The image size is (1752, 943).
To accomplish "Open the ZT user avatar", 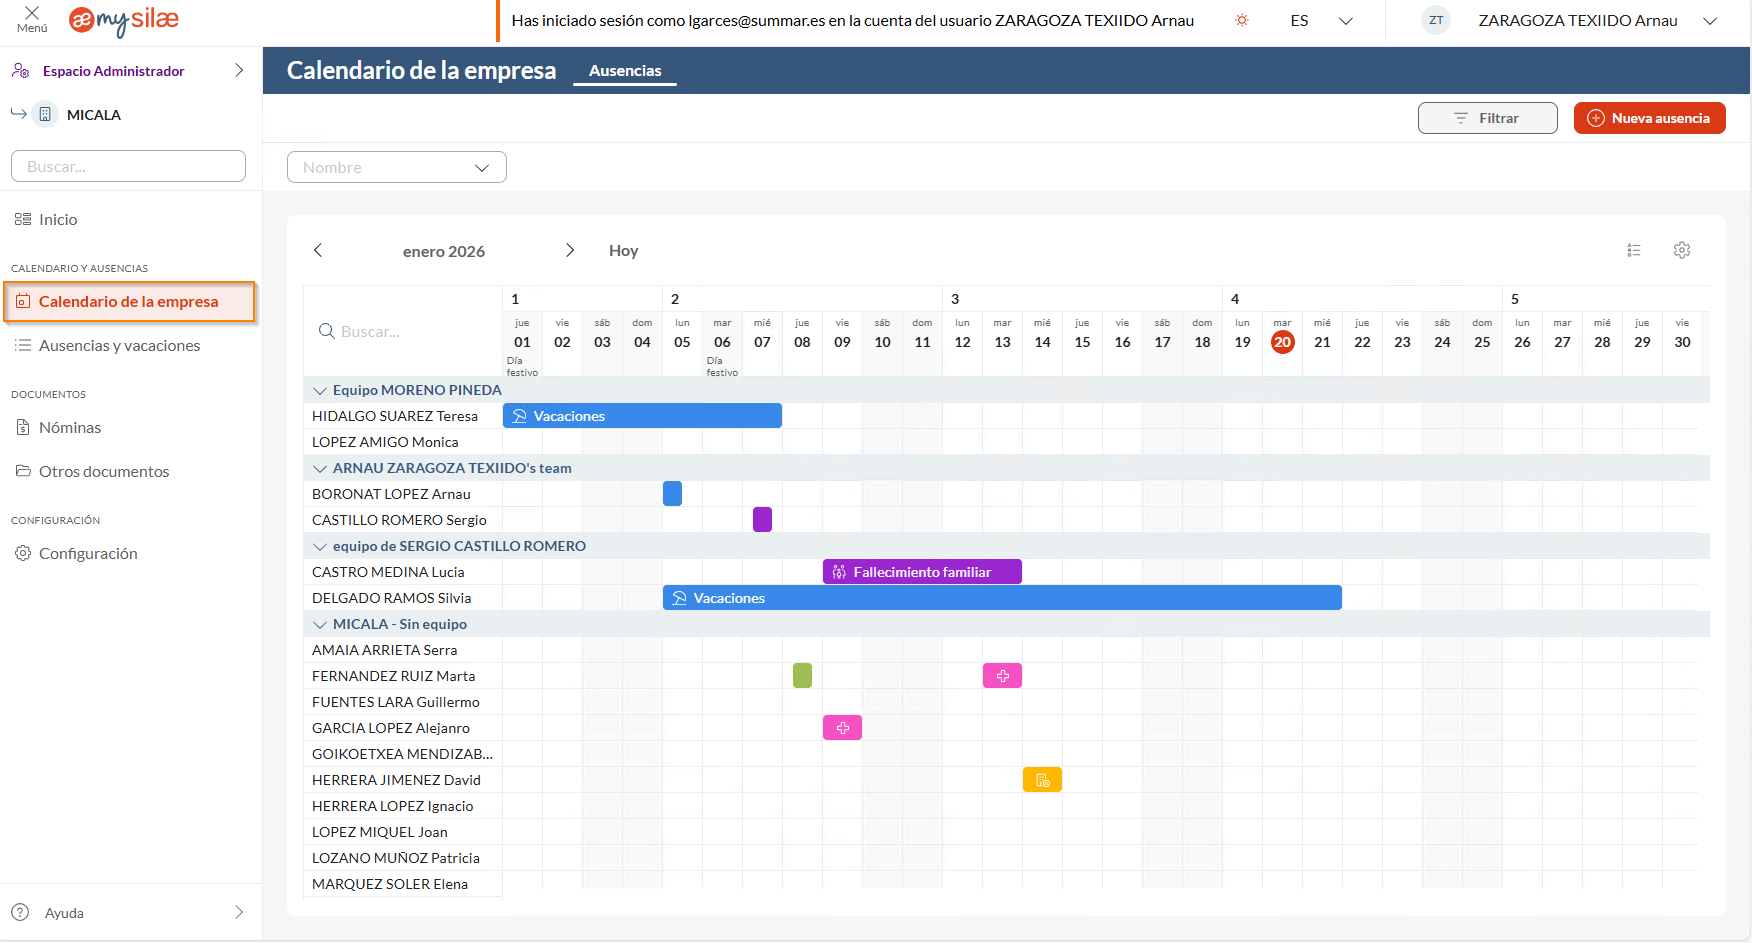I will [x=1435, y=21].
